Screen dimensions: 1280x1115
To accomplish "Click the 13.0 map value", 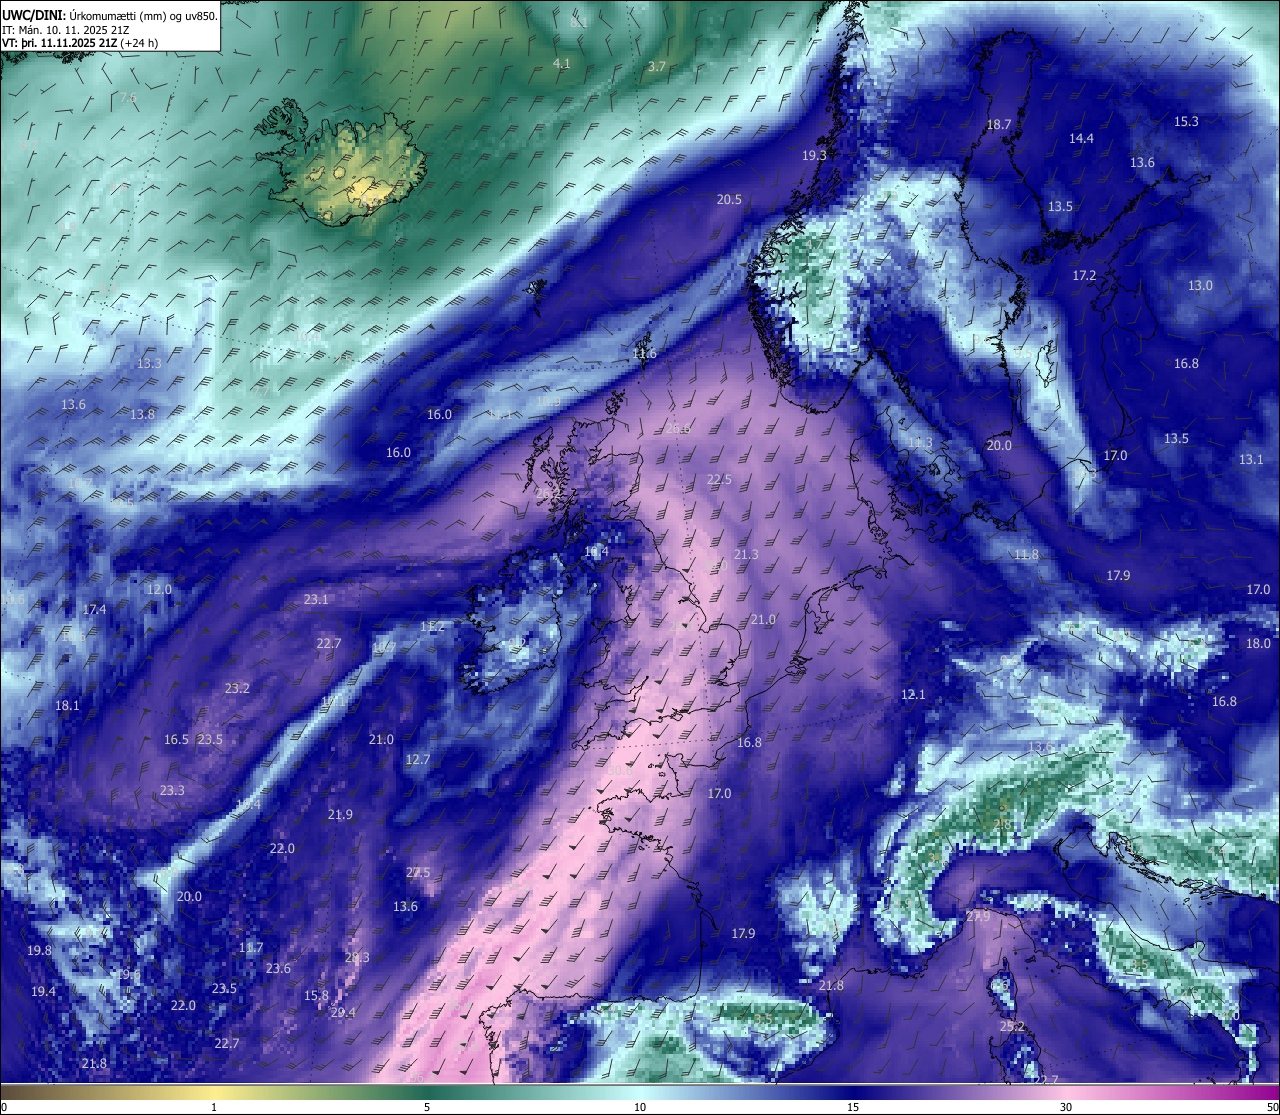I will pyautogui.click(x=1200, y=286).
